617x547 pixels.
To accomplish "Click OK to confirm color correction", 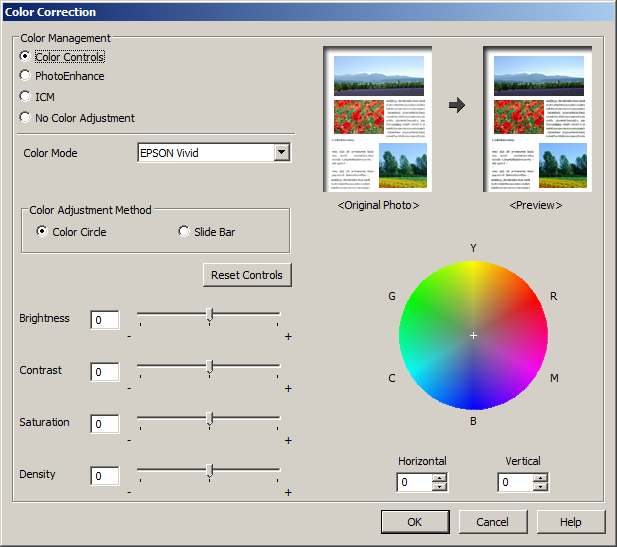I will tap(415, 522).
